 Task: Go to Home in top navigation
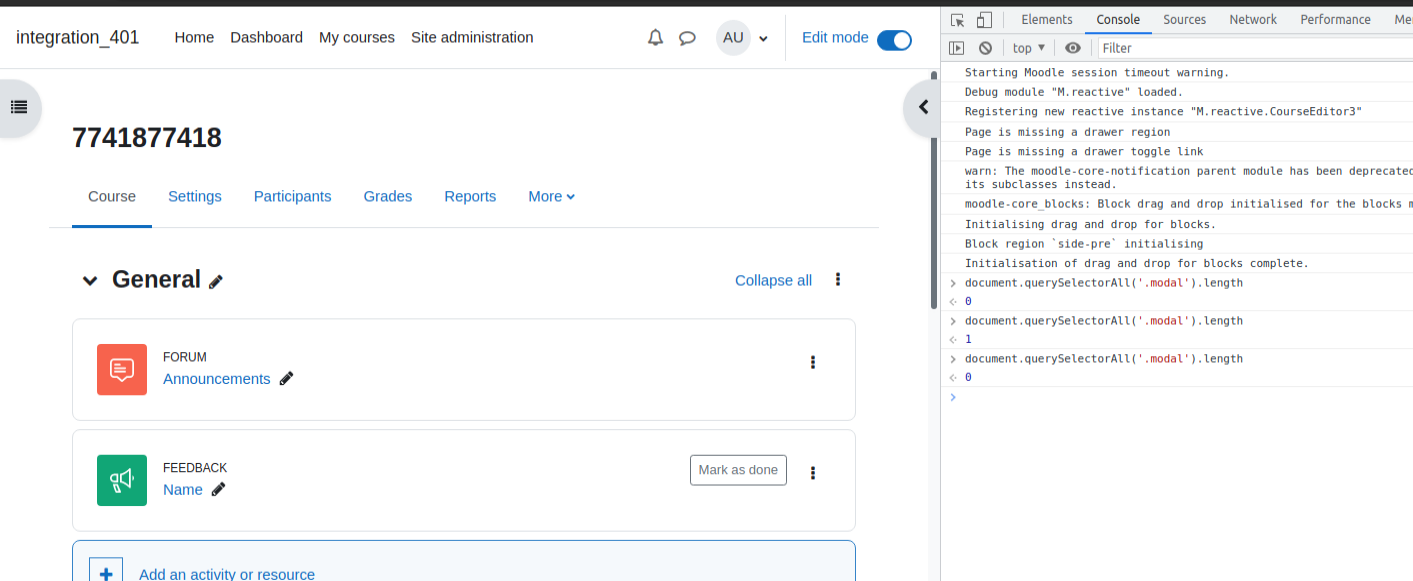[194, 37]
